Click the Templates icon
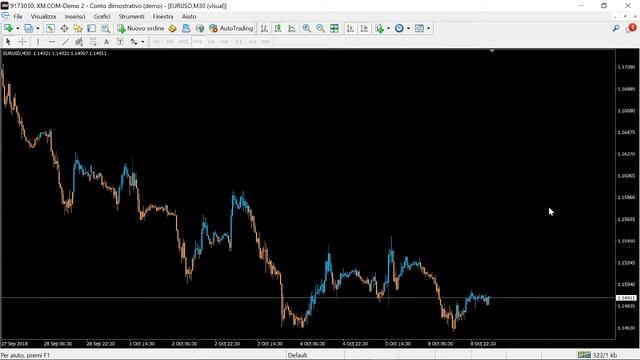640x360 pixels. pyautogui.click(x=419, y=28)
